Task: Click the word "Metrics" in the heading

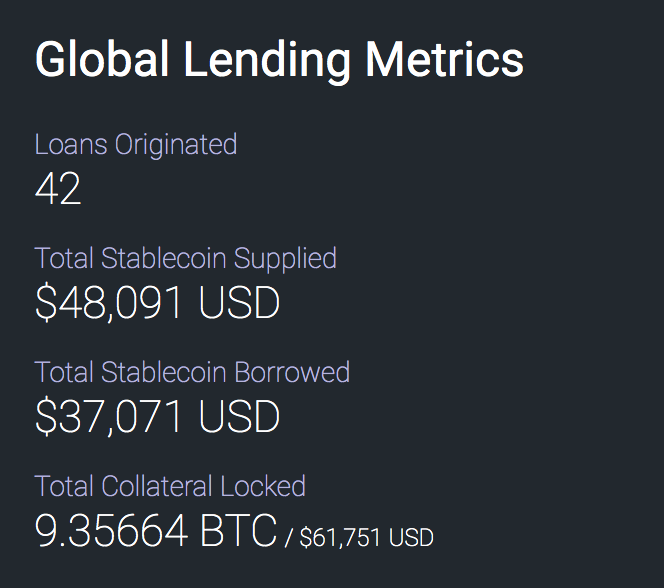Action: (x=444, y=60)
